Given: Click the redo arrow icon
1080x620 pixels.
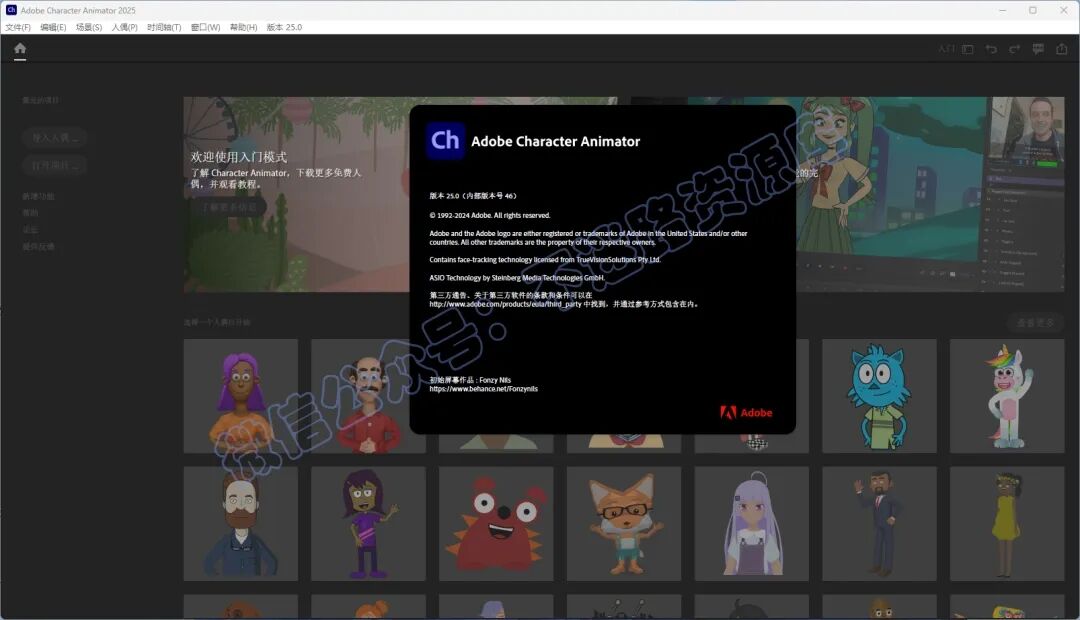Looking at the screenshot, I should pos(1015,49).
